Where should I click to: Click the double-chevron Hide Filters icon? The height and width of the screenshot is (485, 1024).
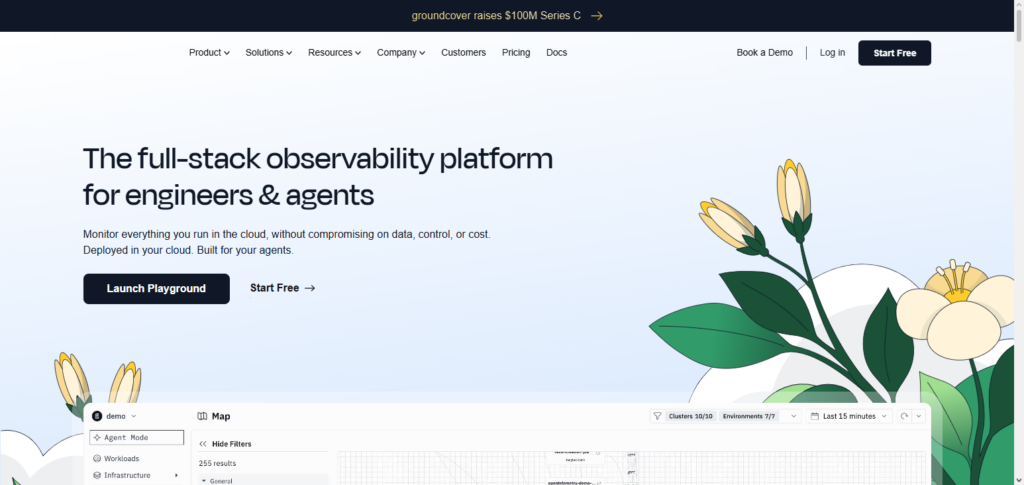click(203, 444)
